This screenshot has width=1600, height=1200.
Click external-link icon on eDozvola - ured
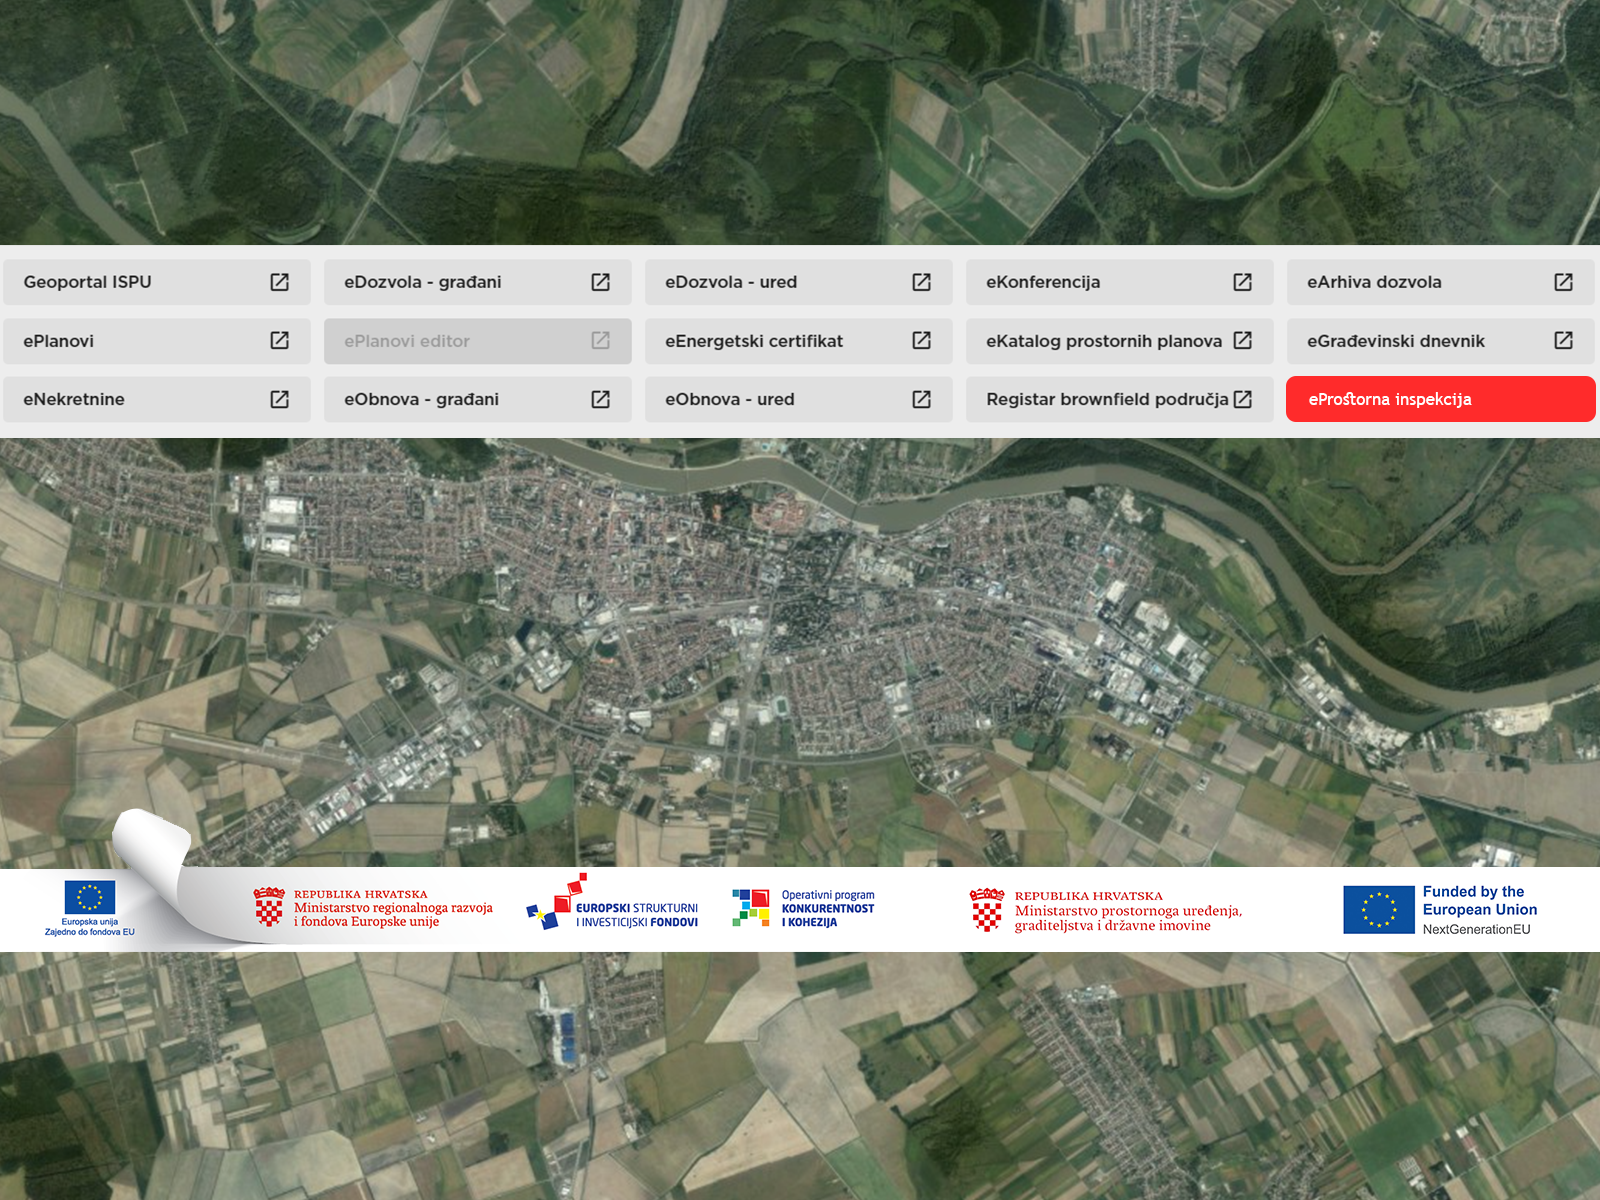[921, 282]
